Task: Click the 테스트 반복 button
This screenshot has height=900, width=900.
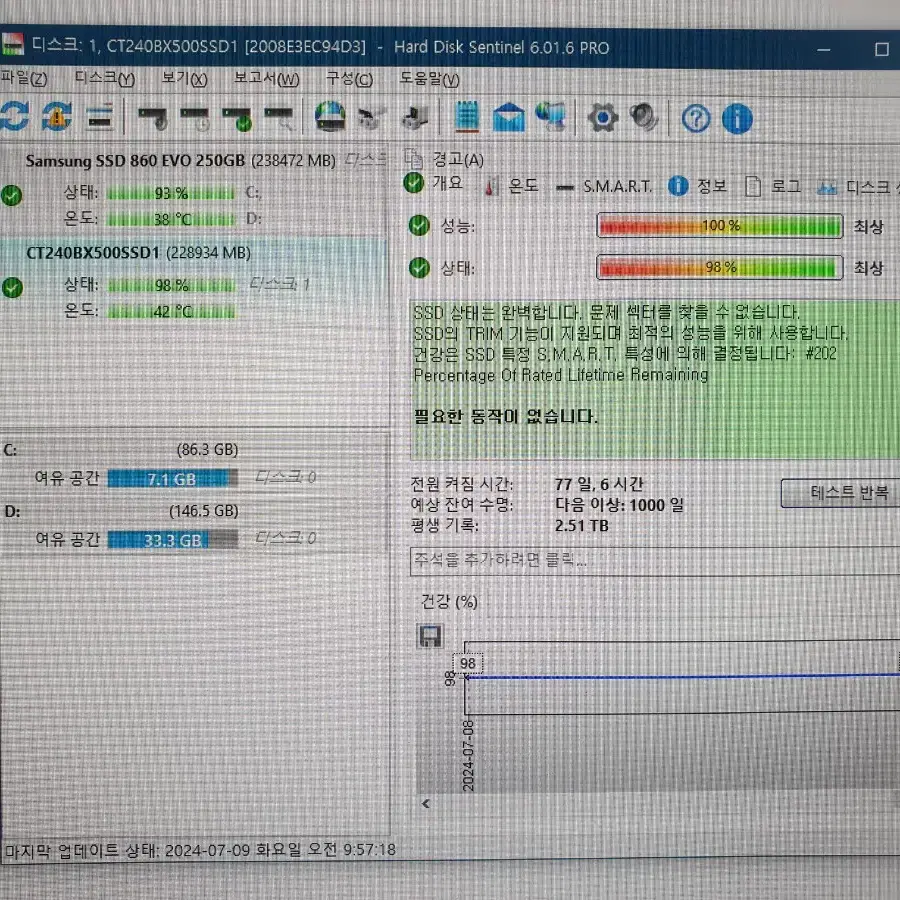Action: point(840,493)
